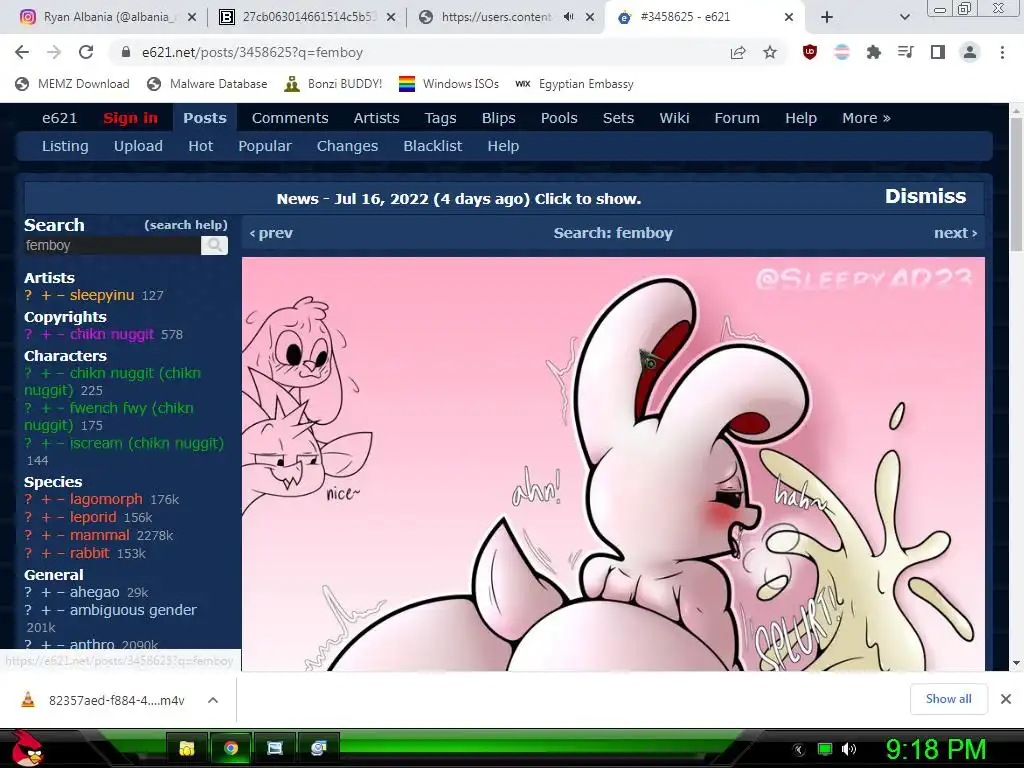This screenshot has height=768, width=1024.
Task: Open the Extensions puzzle piece menu
Action: [874, 52]
